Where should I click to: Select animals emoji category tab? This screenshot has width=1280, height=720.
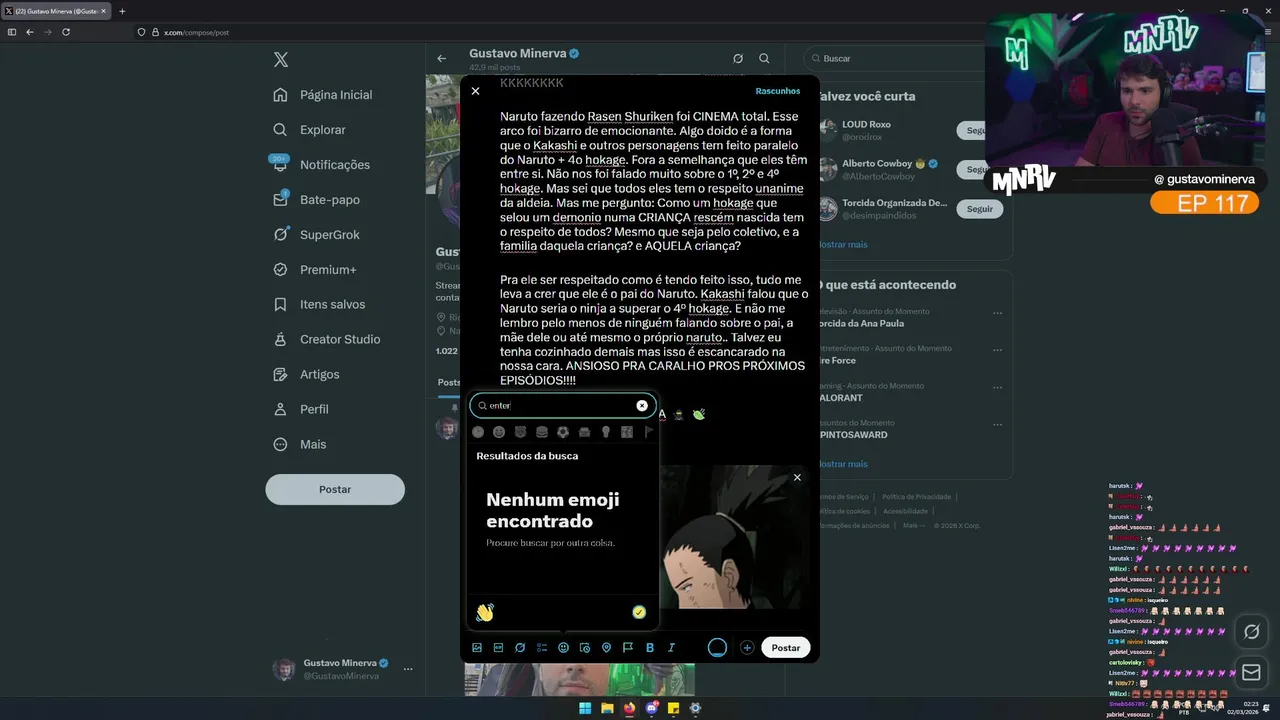[520, 432]
